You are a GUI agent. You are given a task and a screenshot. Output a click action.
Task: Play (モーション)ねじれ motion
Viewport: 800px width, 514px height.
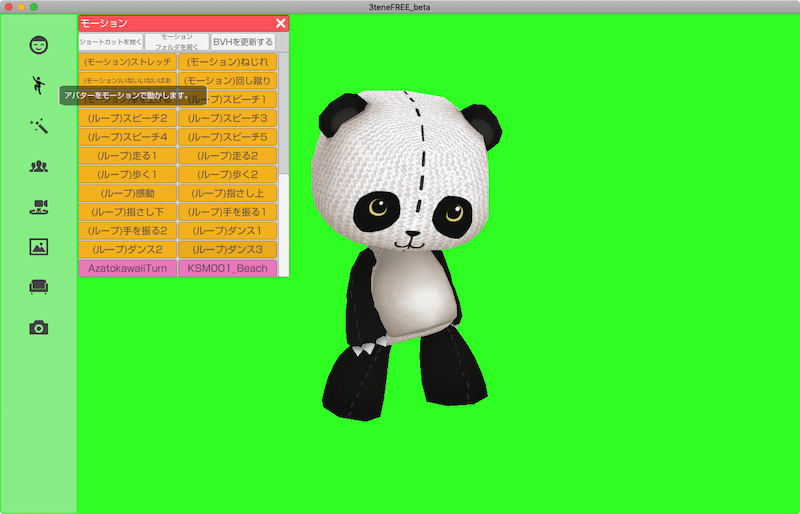coord(228,62)
